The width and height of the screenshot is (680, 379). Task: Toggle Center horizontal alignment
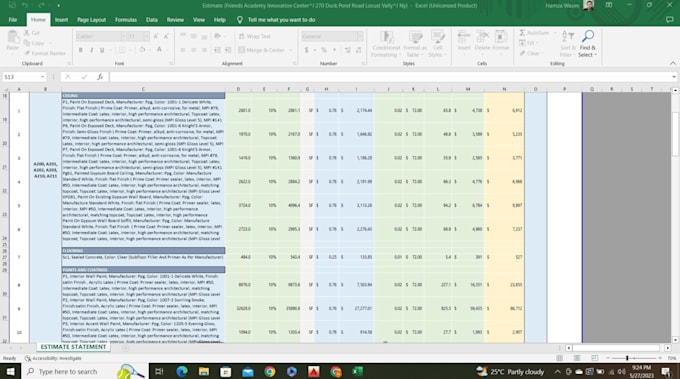click(193, 50)
